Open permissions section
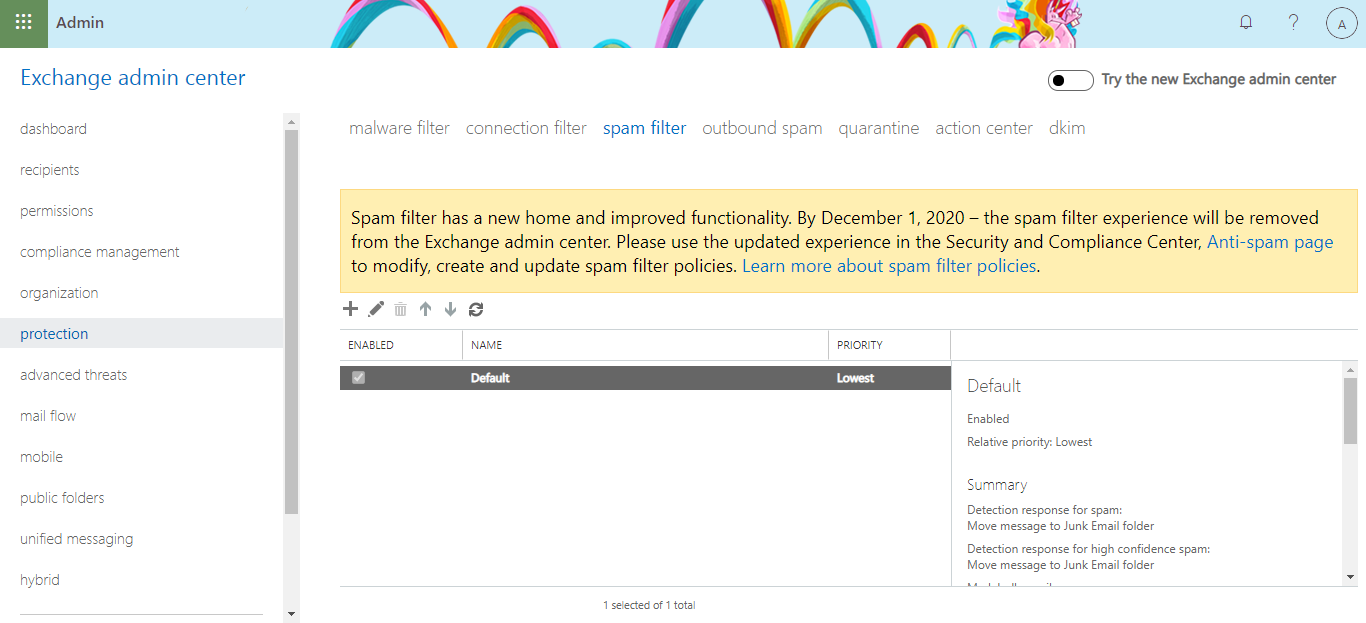Viewport: 1366px width, 623px height. pos(57,211)
